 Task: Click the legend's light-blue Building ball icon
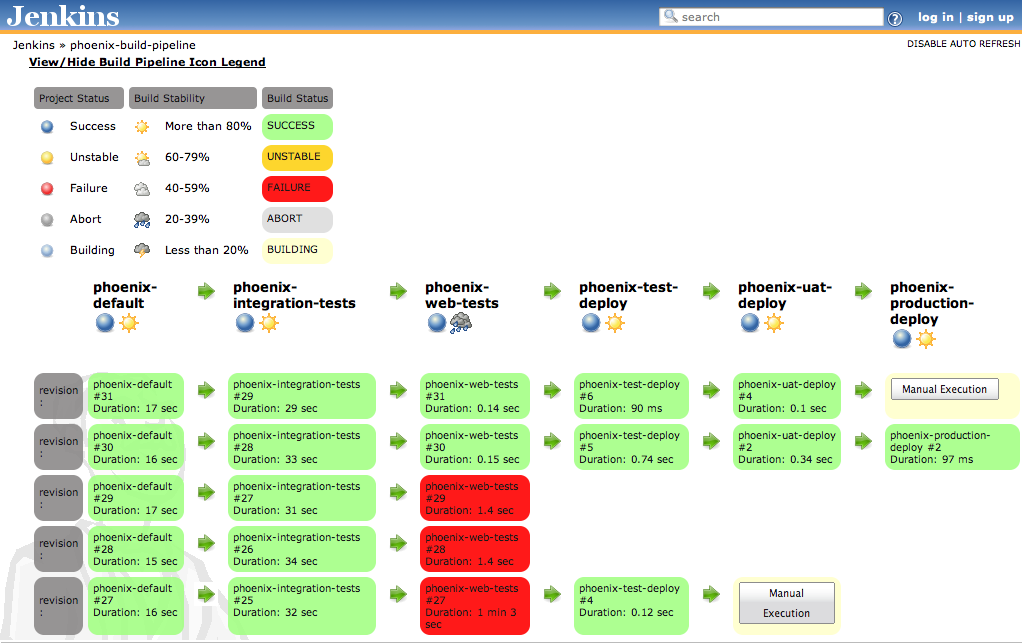click(x=47, y=251)
